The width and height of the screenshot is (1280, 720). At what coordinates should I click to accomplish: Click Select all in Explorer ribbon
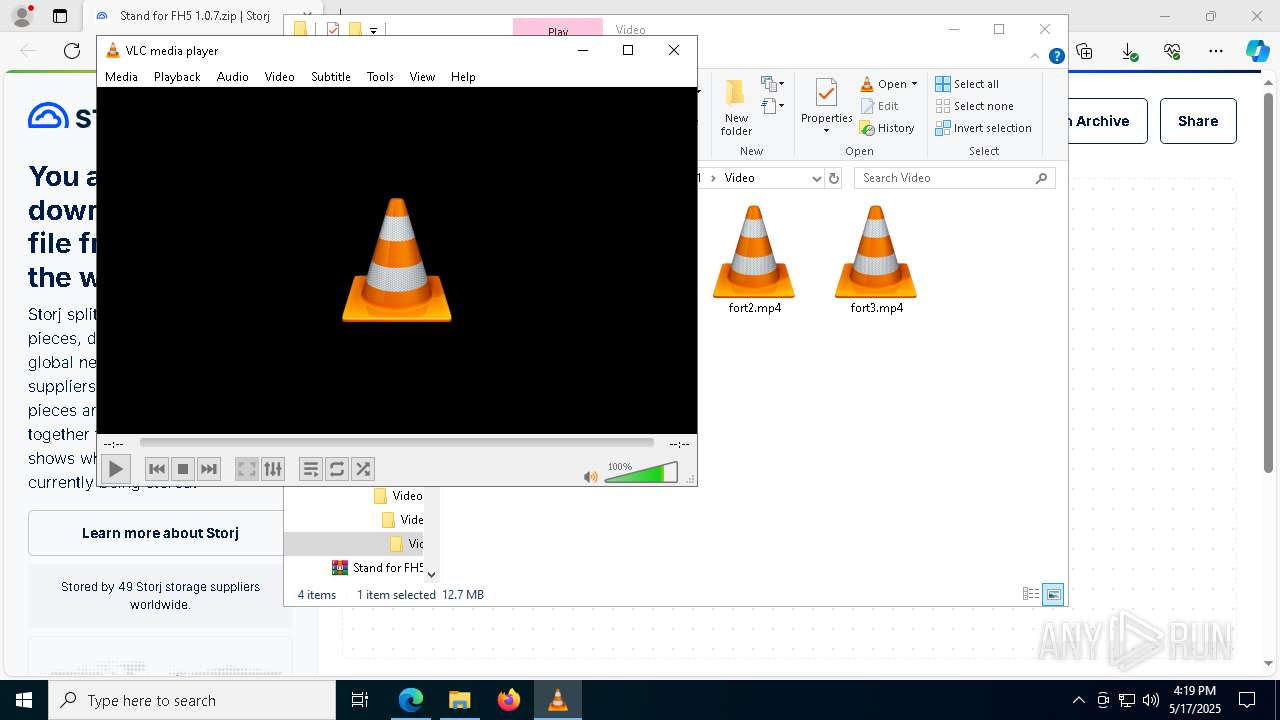pyautogui.click(x=967, y=84)
